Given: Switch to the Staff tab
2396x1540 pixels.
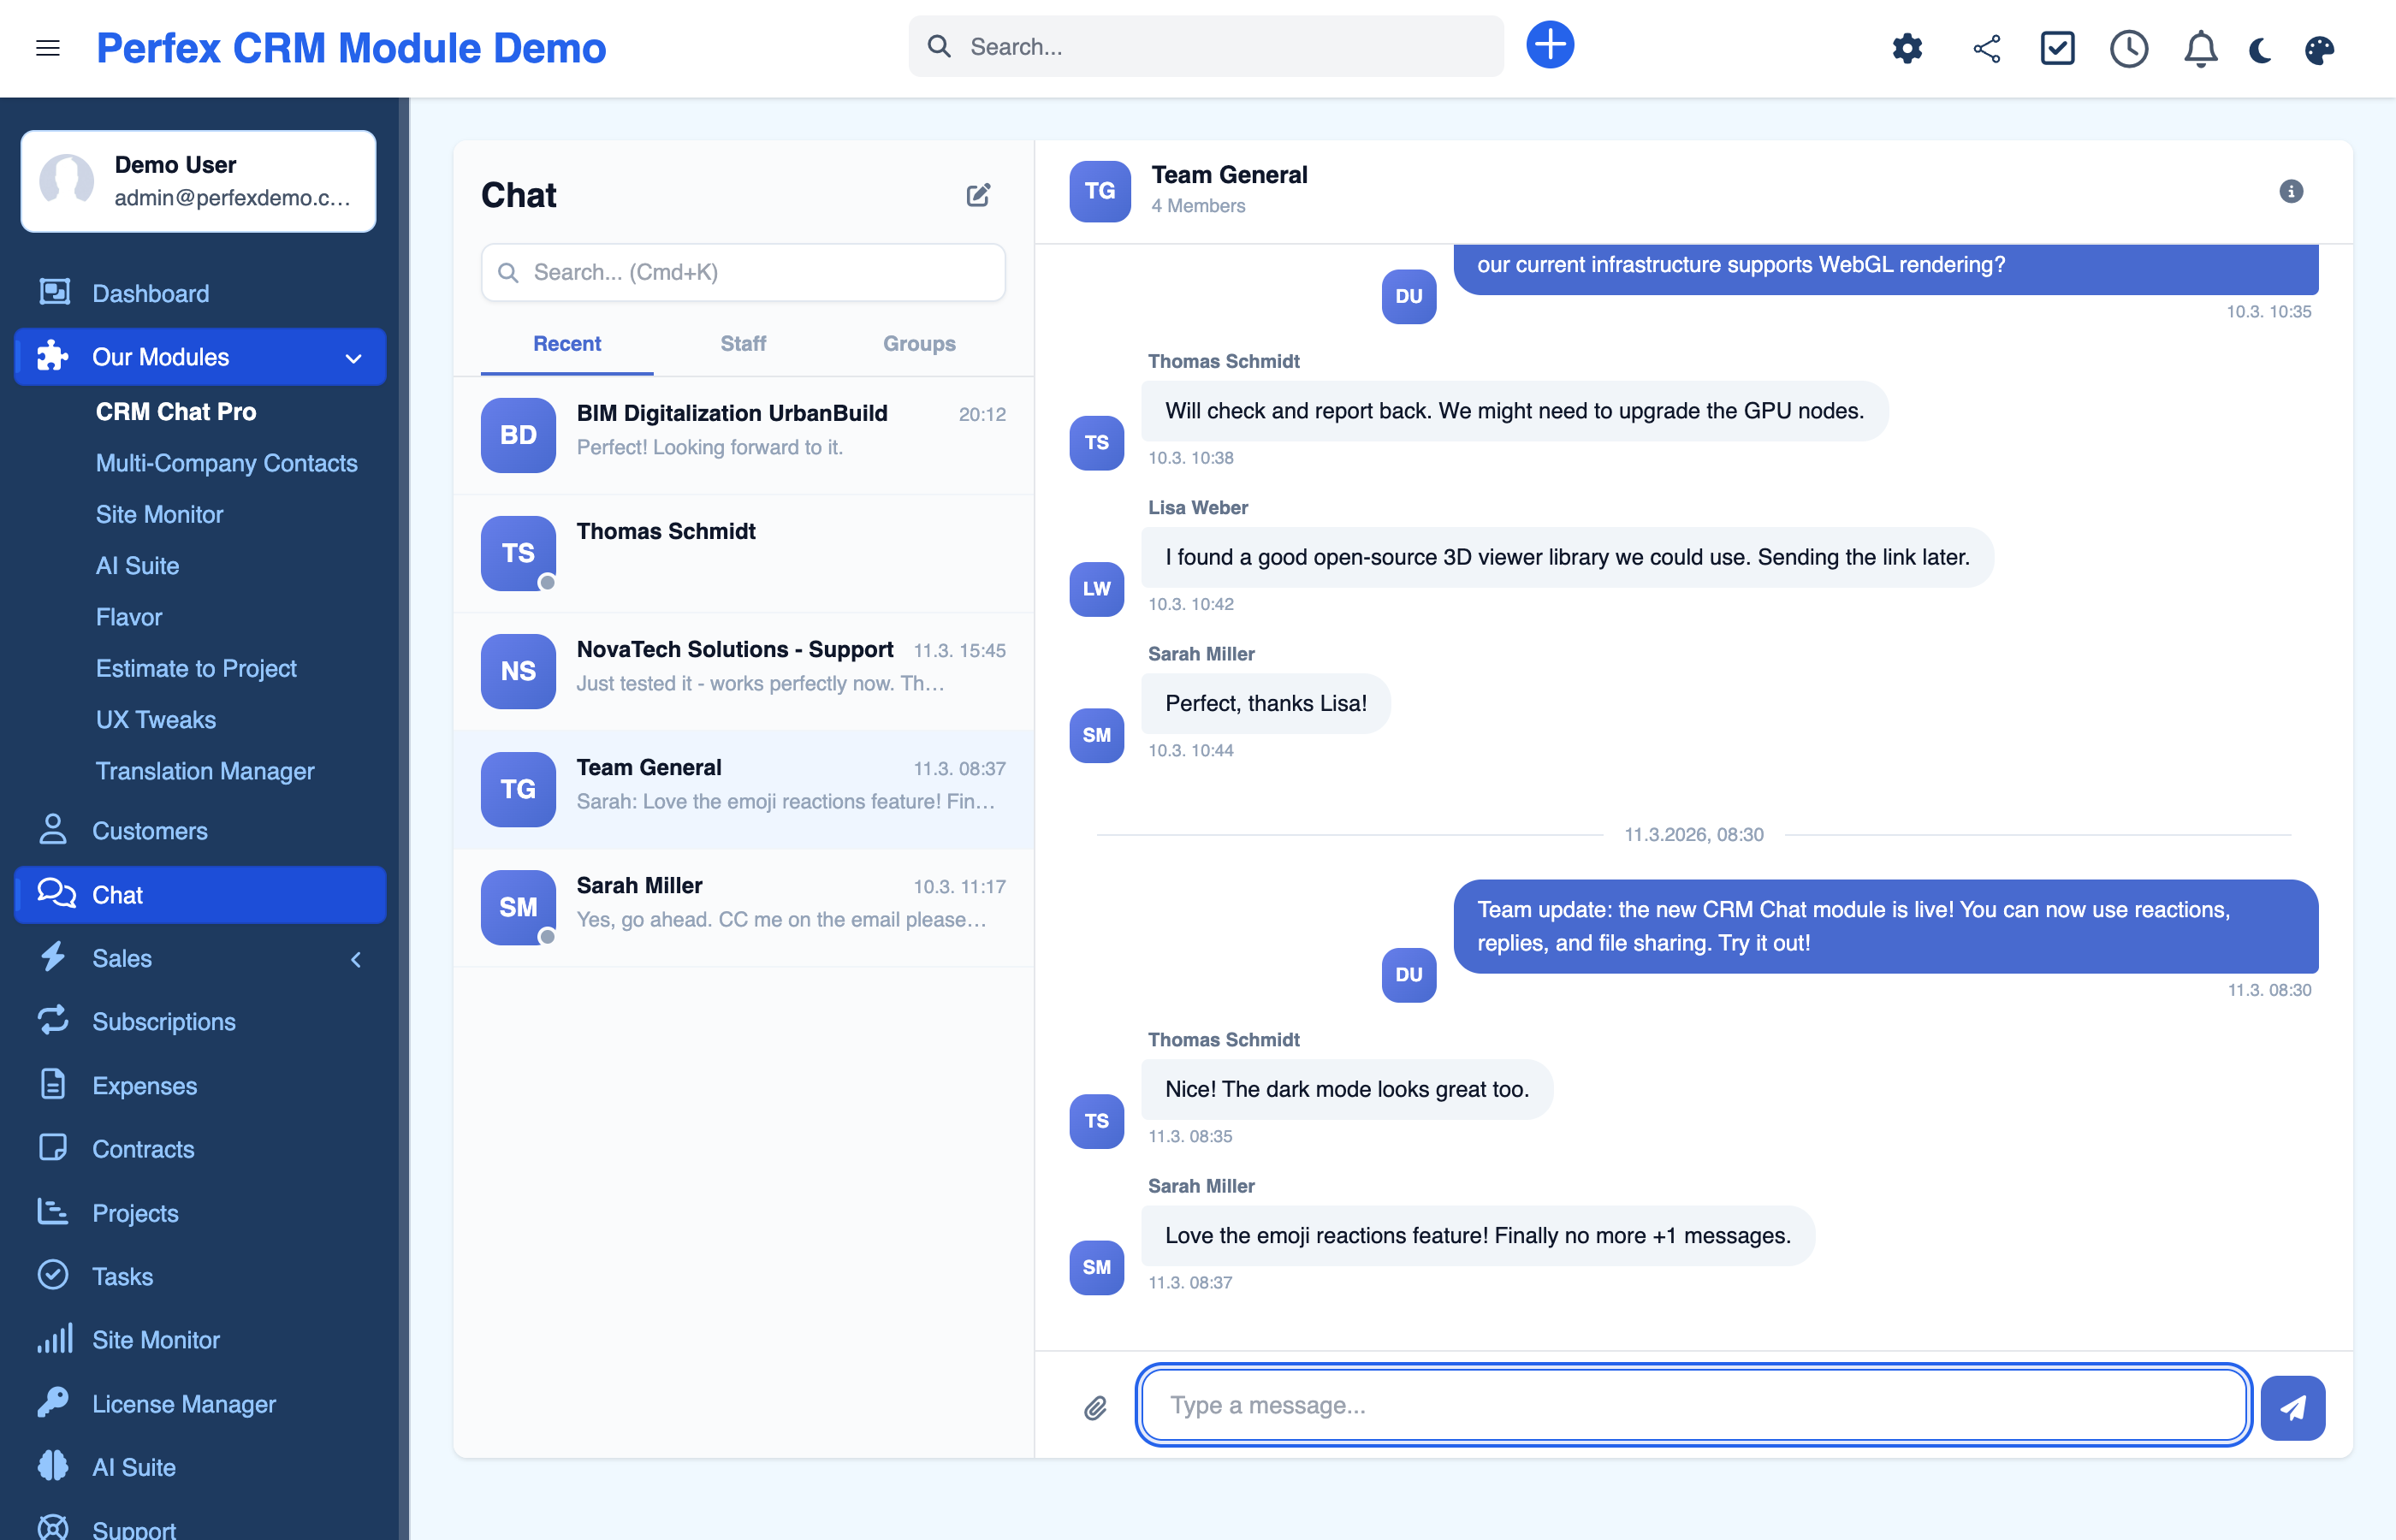Looking at the screenshot, I should [742, 343].
